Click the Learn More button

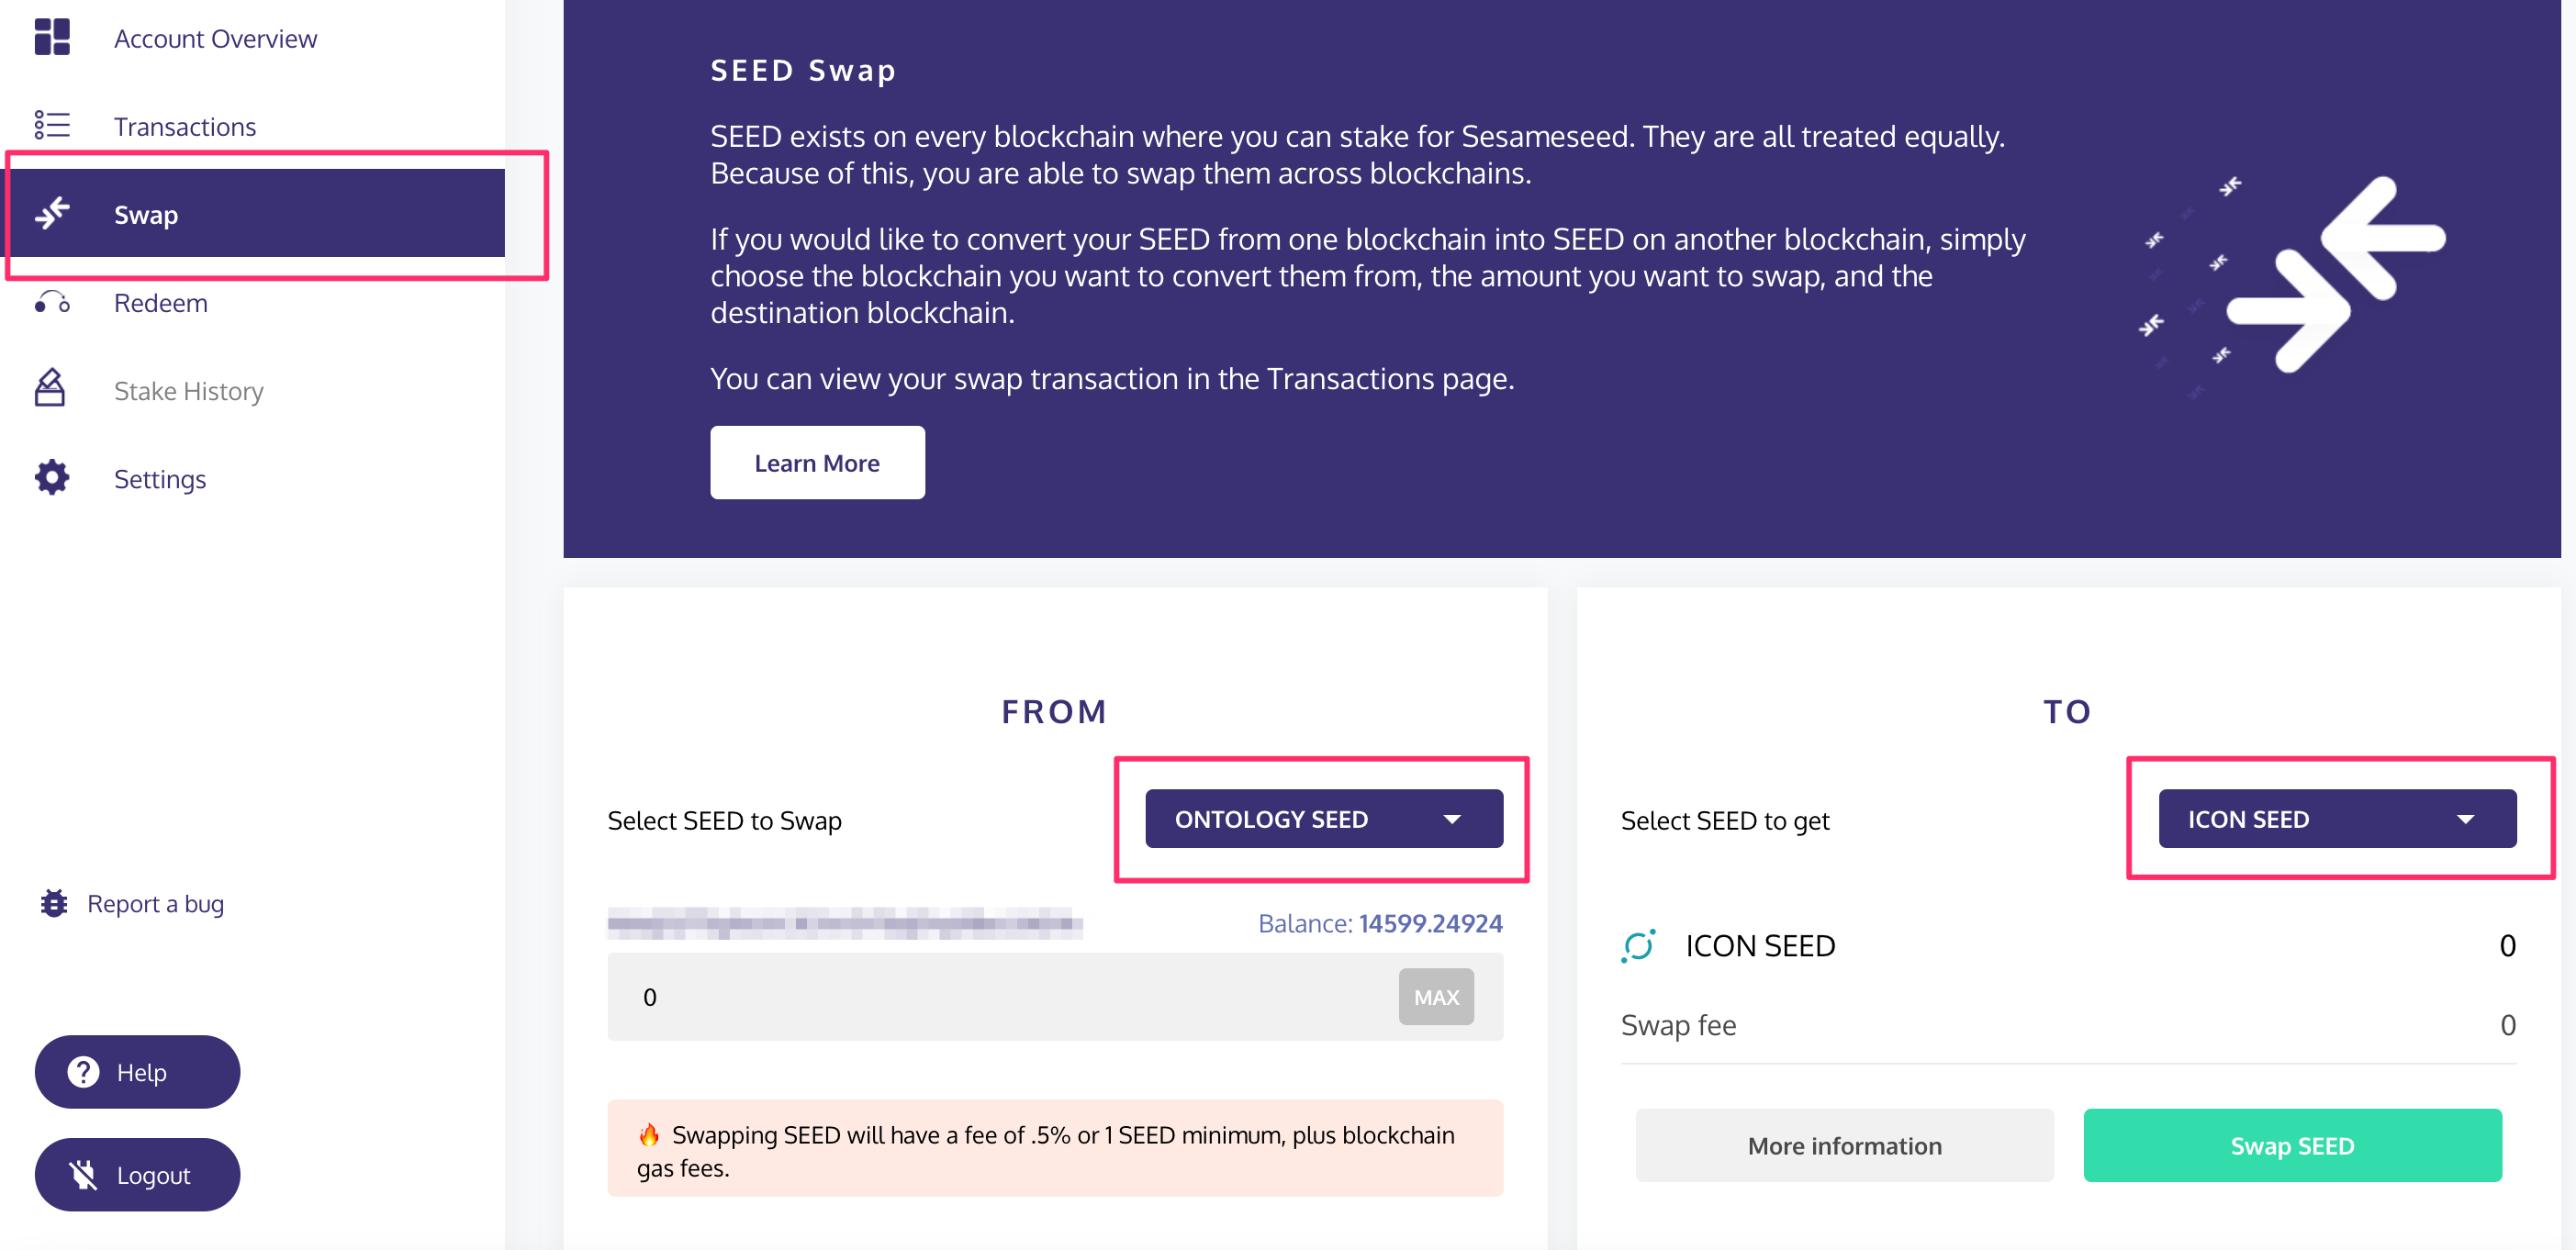[817, 463]
